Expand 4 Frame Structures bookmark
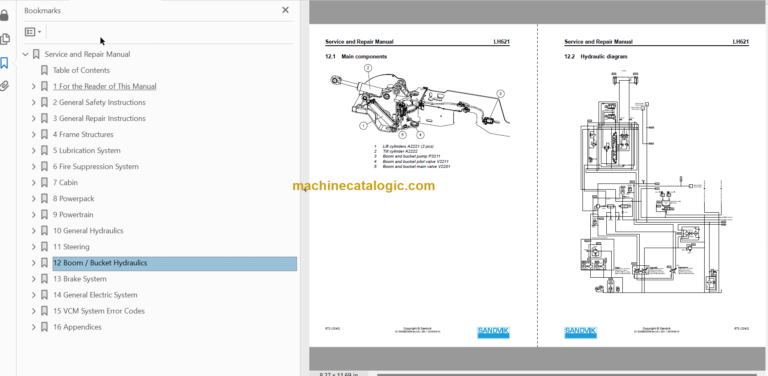Screen dimensions: 768x376 click(x=33, y=134)
